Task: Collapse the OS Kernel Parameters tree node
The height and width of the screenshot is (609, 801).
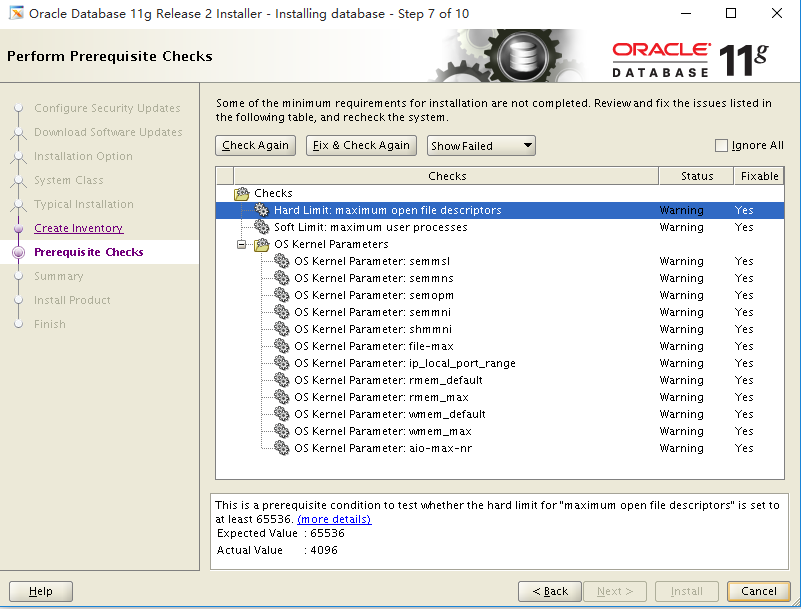Action: 241,244
